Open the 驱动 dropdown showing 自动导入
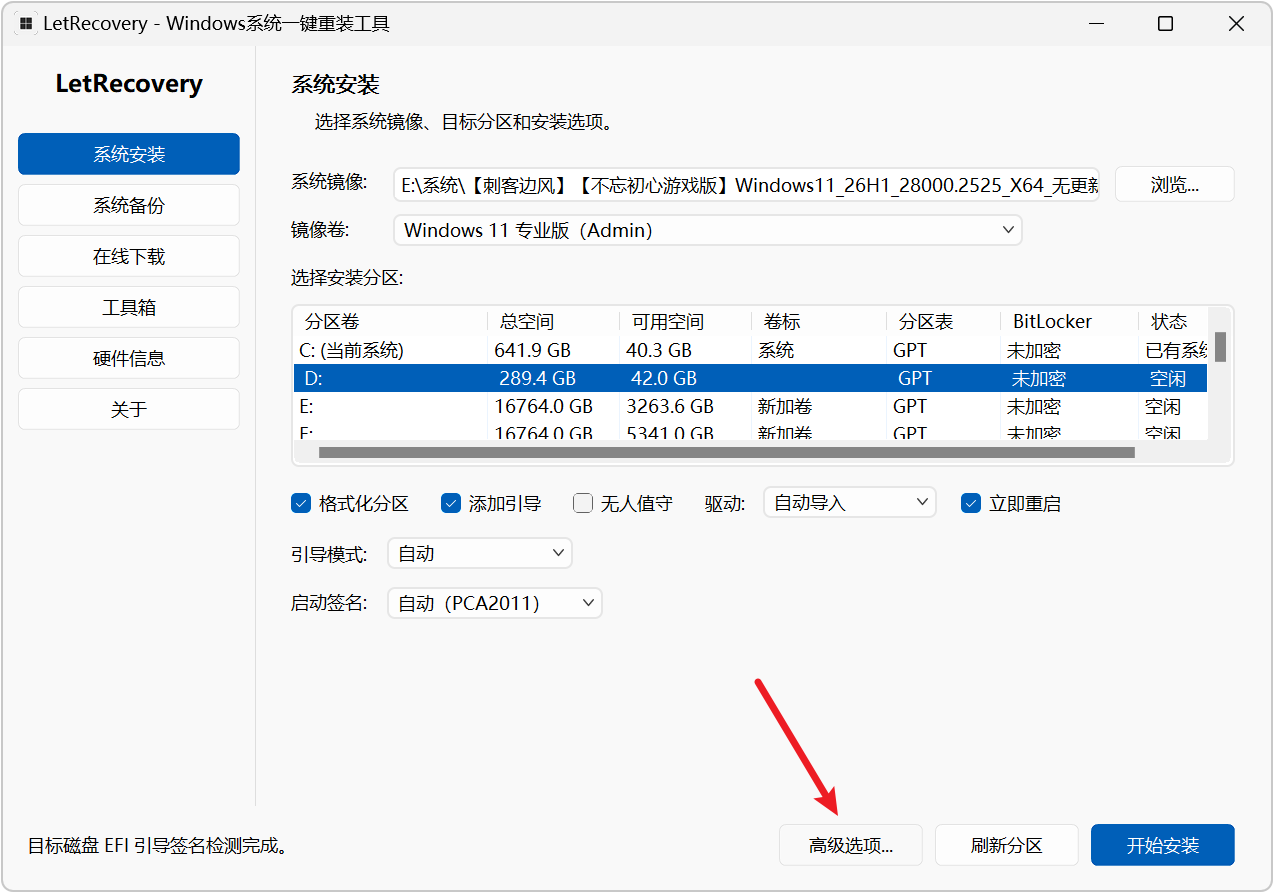The image size is (1275, 893). click(x=850, y=502)
